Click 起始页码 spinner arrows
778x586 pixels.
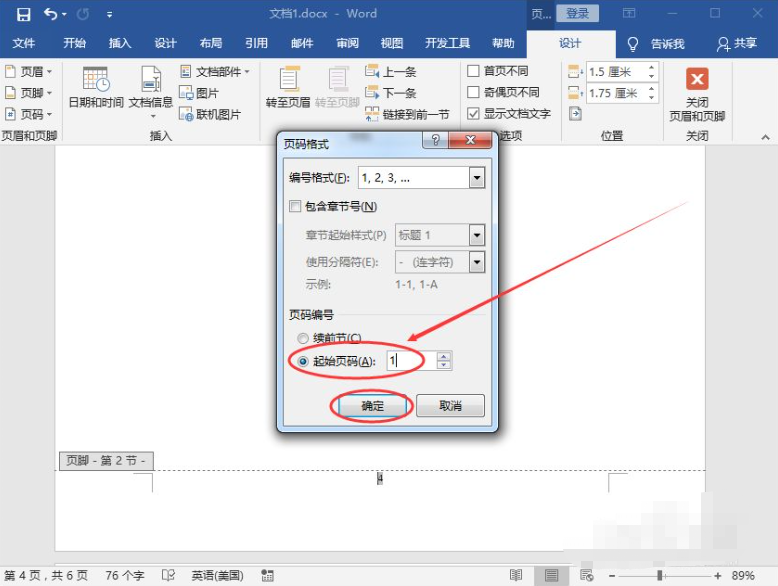point(444,361)
